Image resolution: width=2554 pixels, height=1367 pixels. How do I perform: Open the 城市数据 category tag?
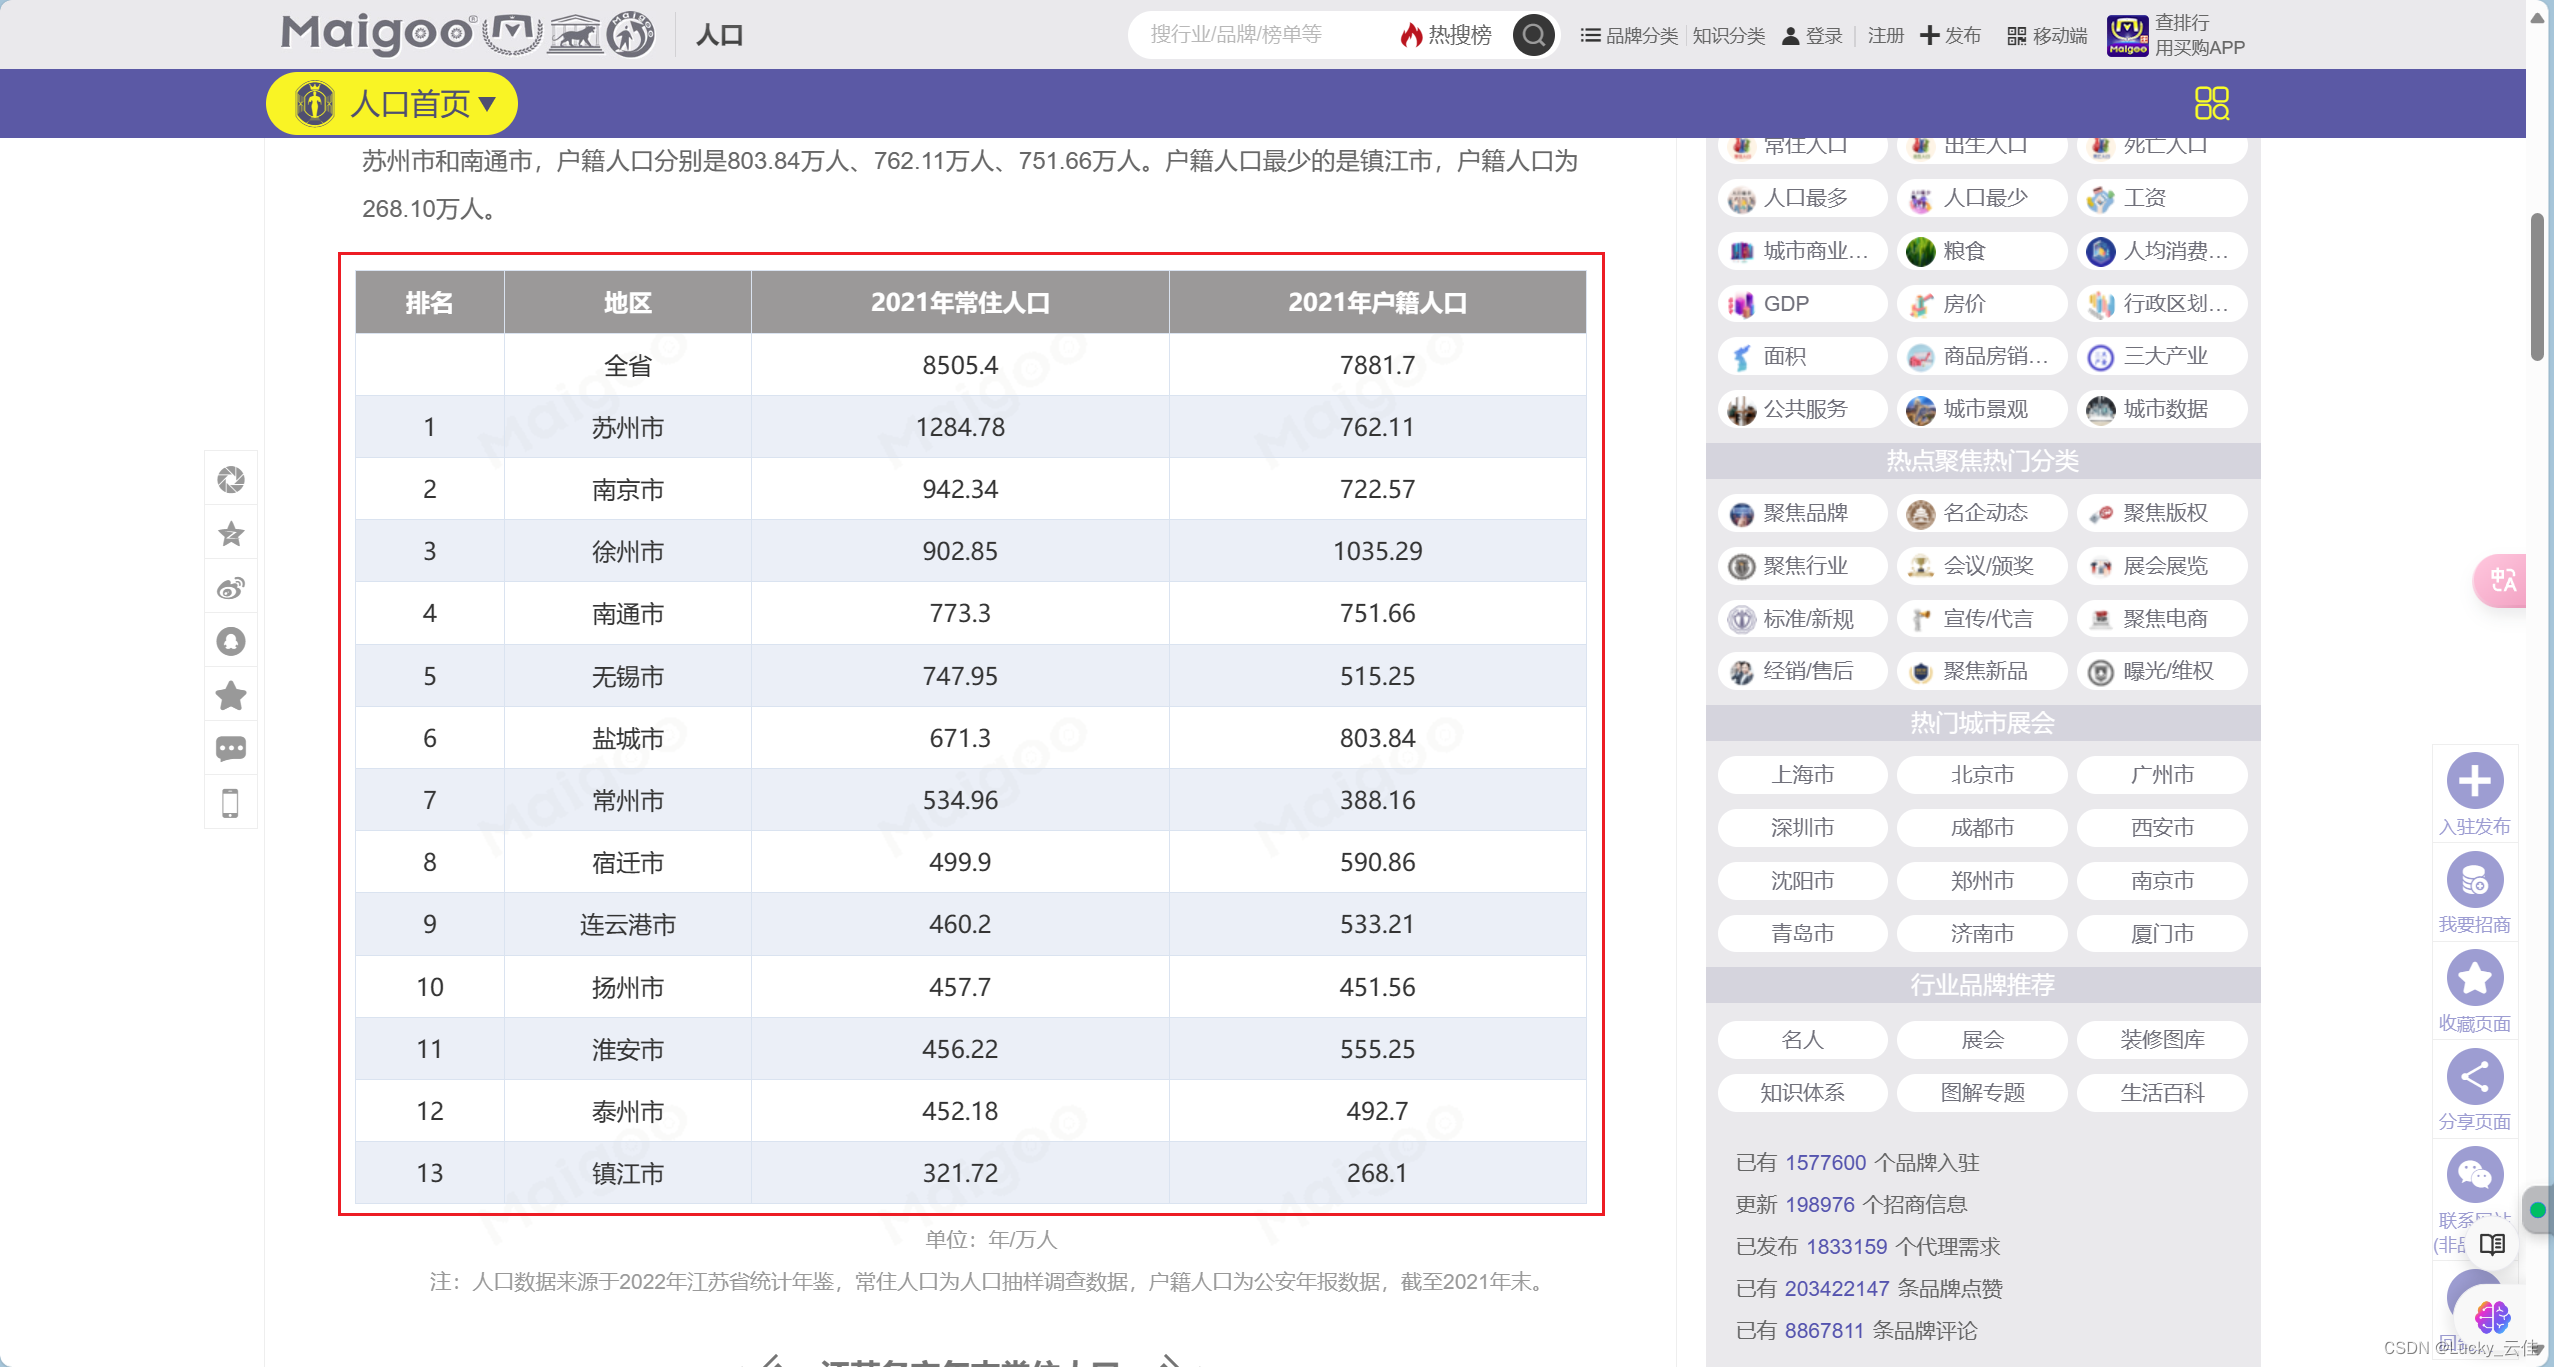[x=2162, y=410]
